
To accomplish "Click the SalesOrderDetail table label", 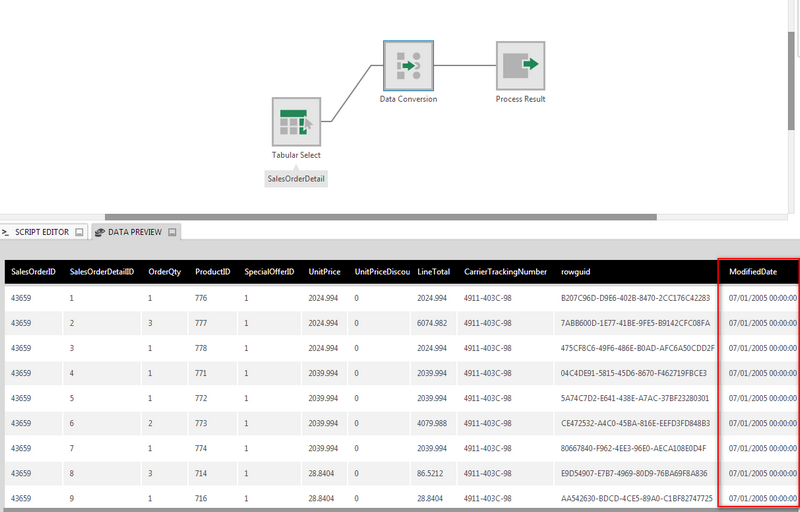I will coord(296,178).
